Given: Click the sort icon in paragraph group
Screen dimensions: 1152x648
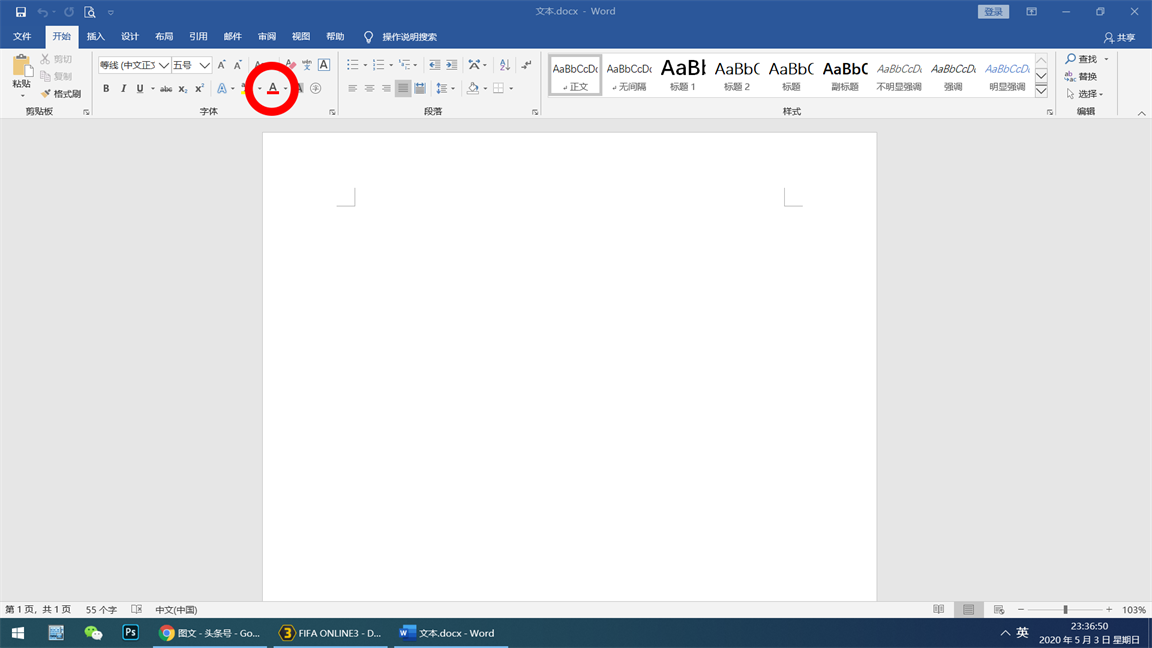Looking at the screenshot, I should pos(504,65).
